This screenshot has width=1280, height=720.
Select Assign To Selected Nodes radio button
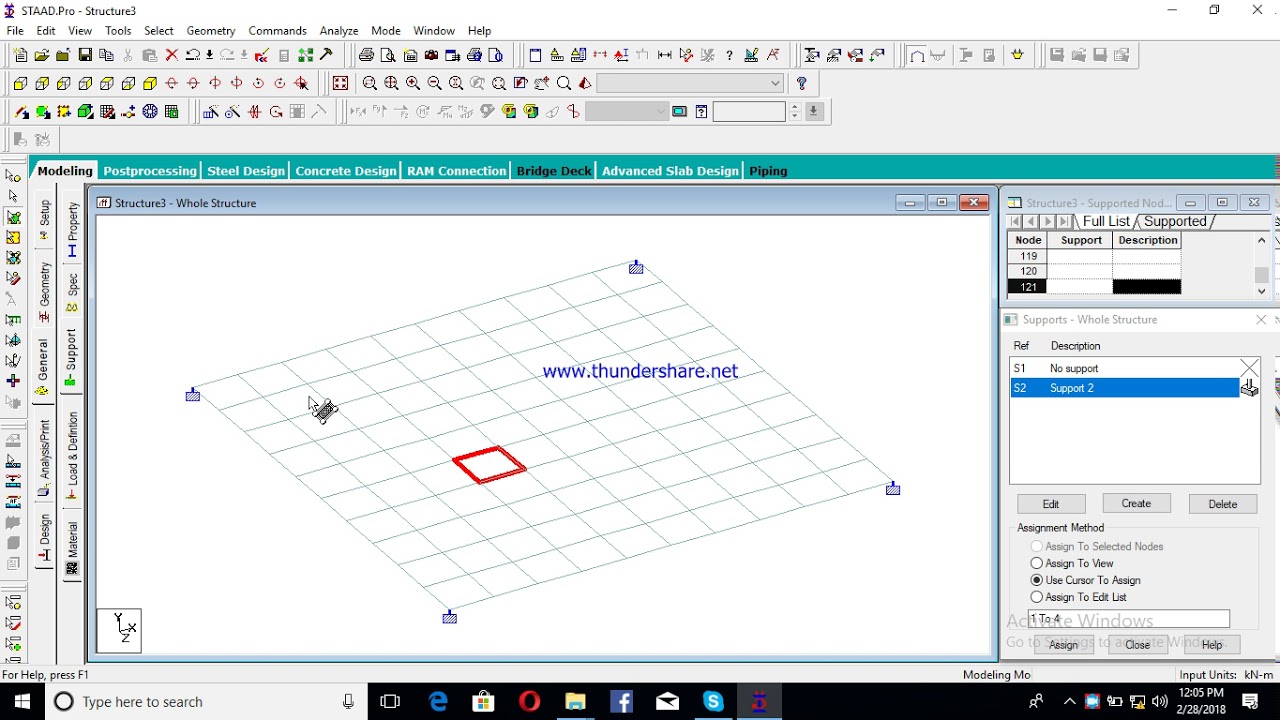click(1037, 546)
